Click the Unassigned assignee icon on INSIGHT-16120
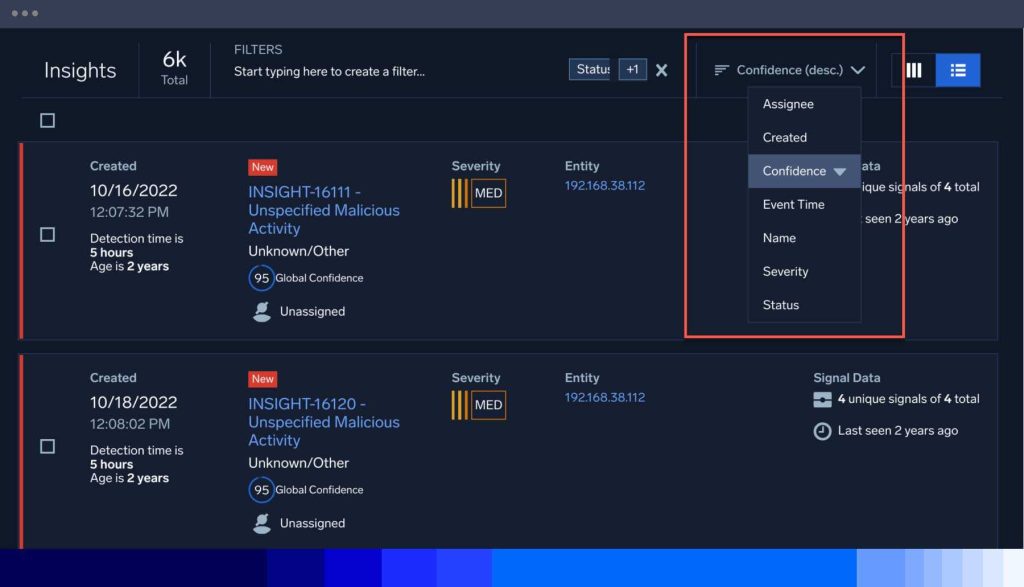 click(x=261, y=523)
